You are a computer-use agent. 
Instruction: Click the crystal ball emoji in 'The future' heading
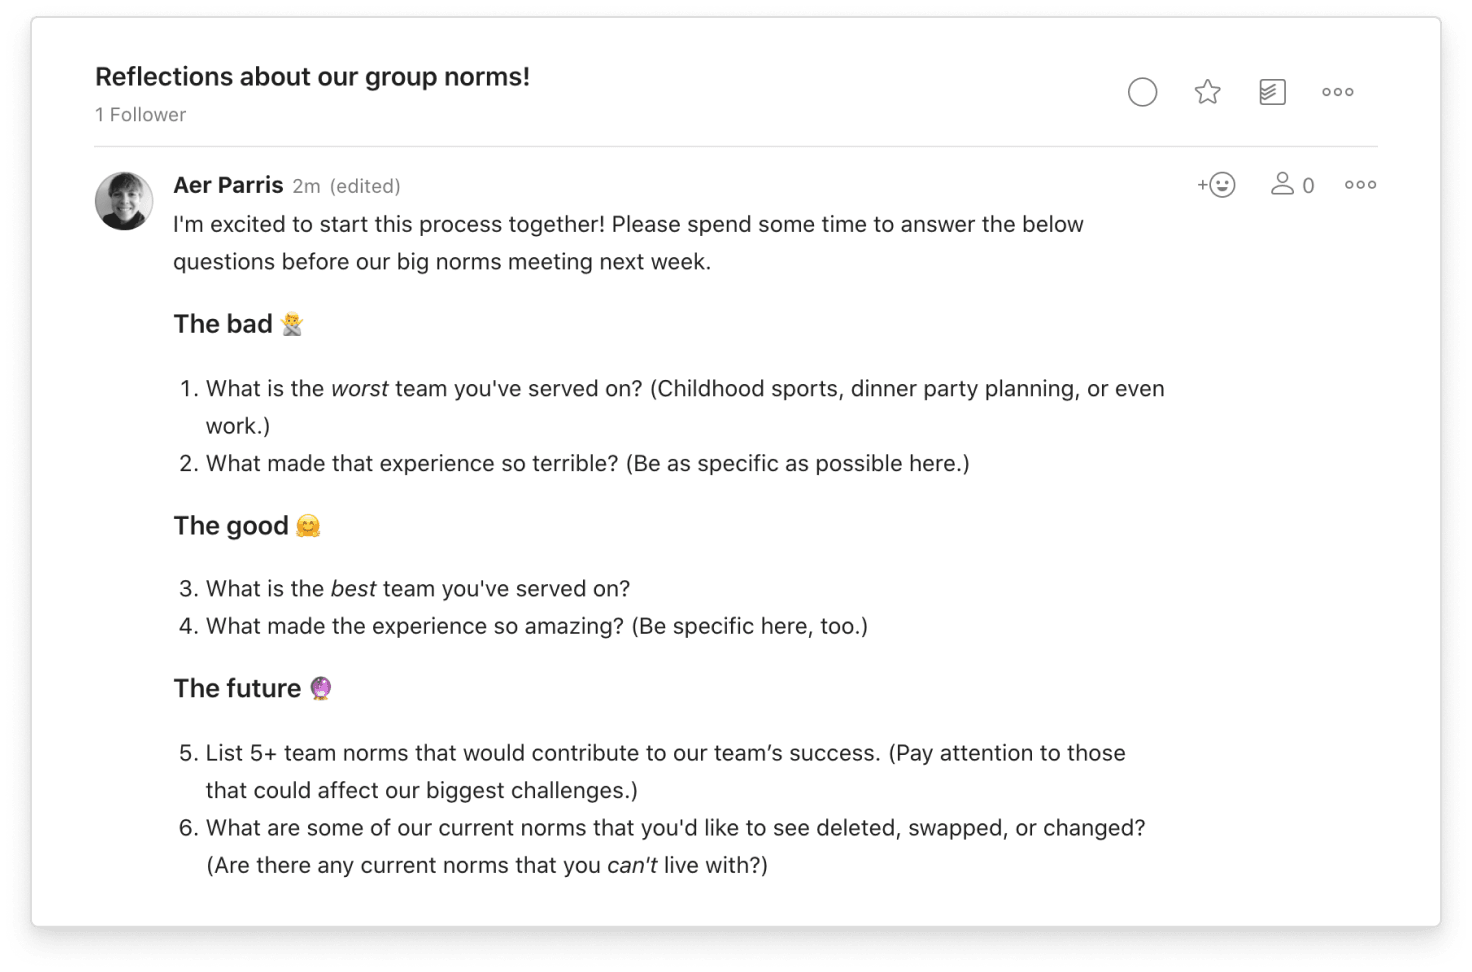pos(320,688)
